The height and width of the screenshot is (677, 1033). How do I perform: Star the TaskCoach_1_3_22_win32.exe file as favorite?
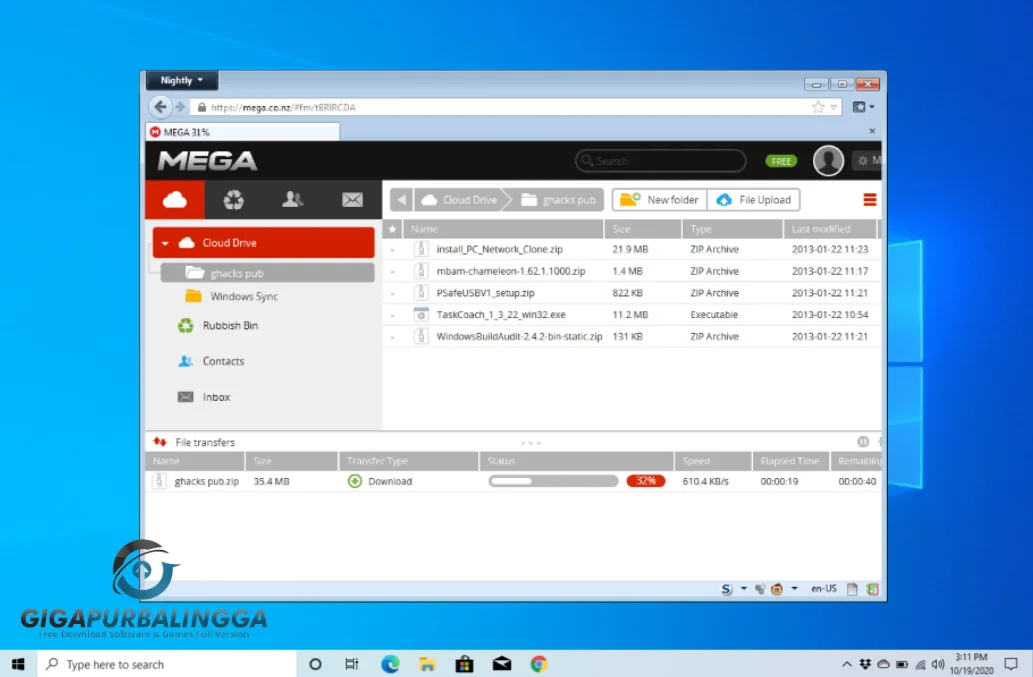click(x=394, y=314)
